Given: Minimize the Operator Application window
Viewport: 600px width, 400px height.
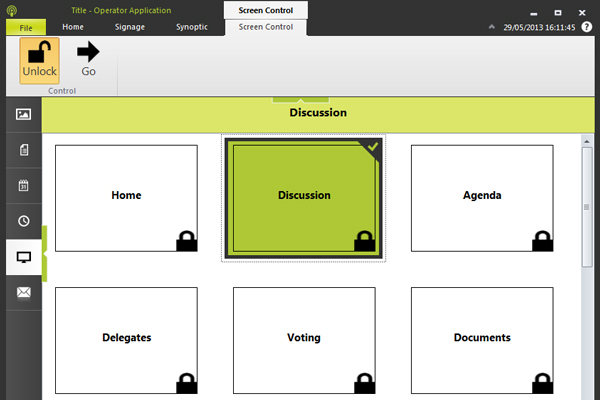Looking at the screenshot, I should coord(534,13).
